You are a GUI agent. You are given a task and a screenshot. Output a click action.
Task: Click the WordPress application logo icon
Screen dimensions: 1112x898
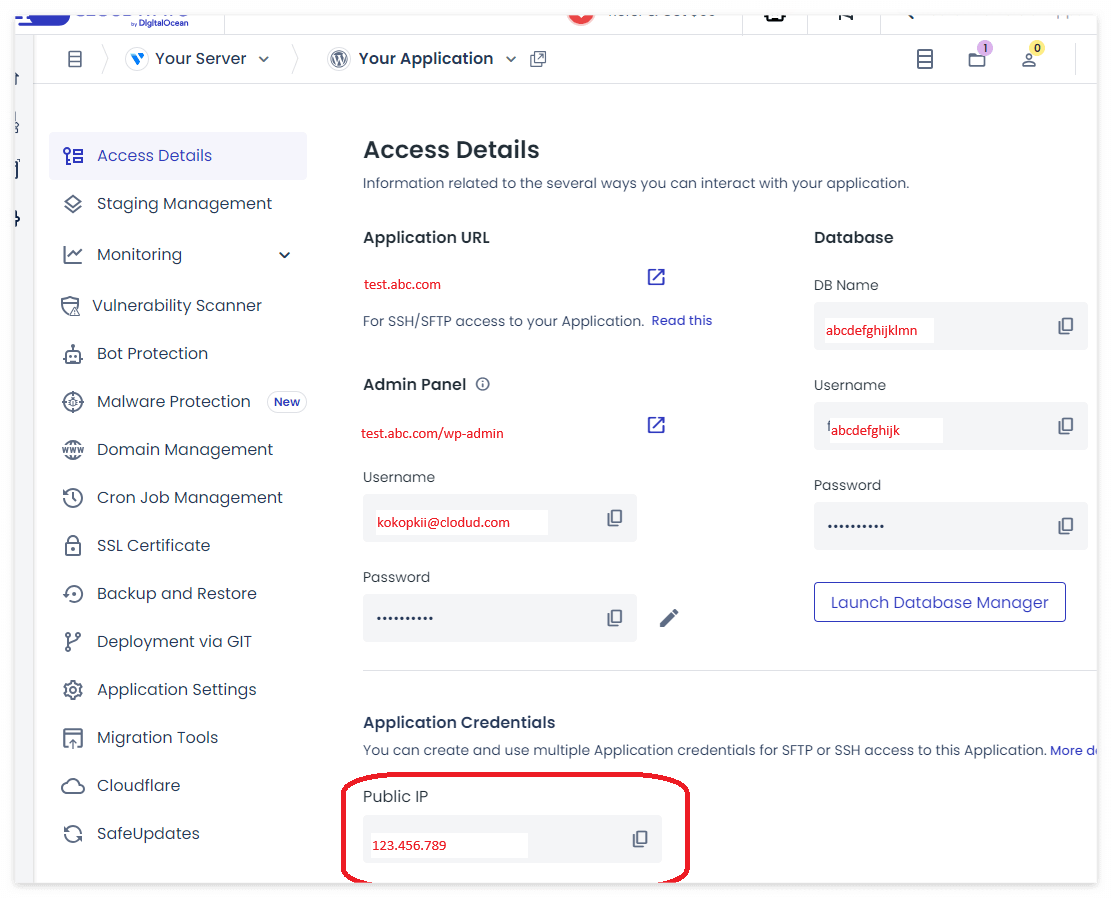[x=339, y=59]
